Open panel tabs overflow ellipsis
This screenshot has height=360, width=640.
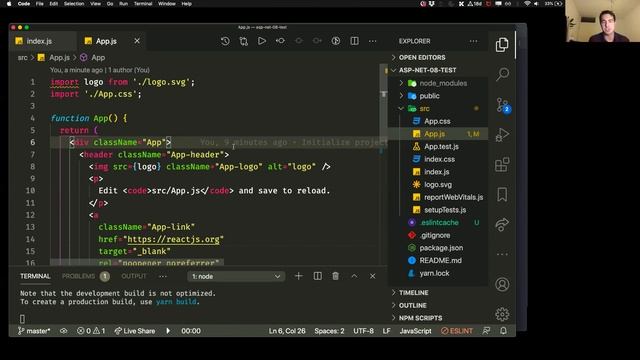[163, 276]
